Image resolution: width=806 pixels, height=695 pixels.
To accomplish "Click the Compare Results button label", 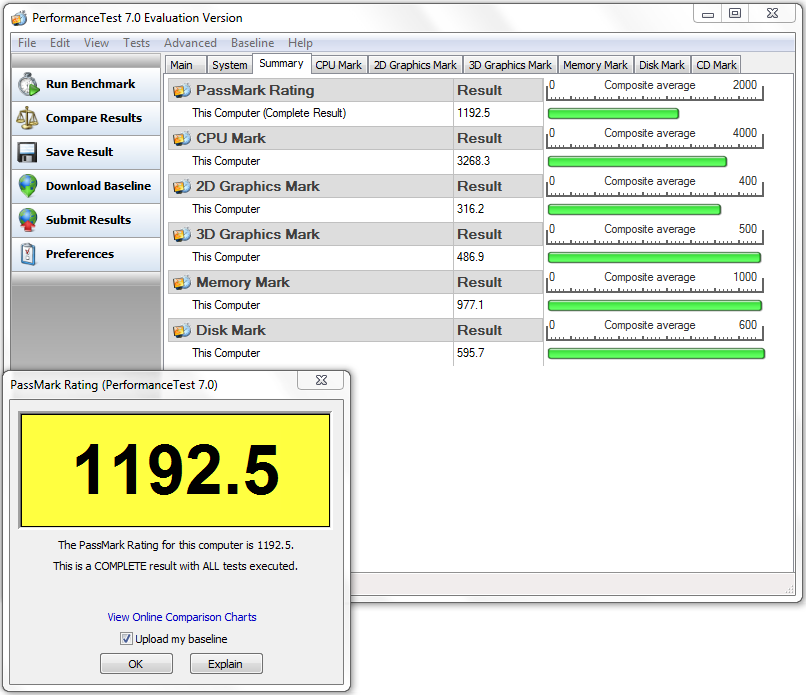I will (94, 118).
